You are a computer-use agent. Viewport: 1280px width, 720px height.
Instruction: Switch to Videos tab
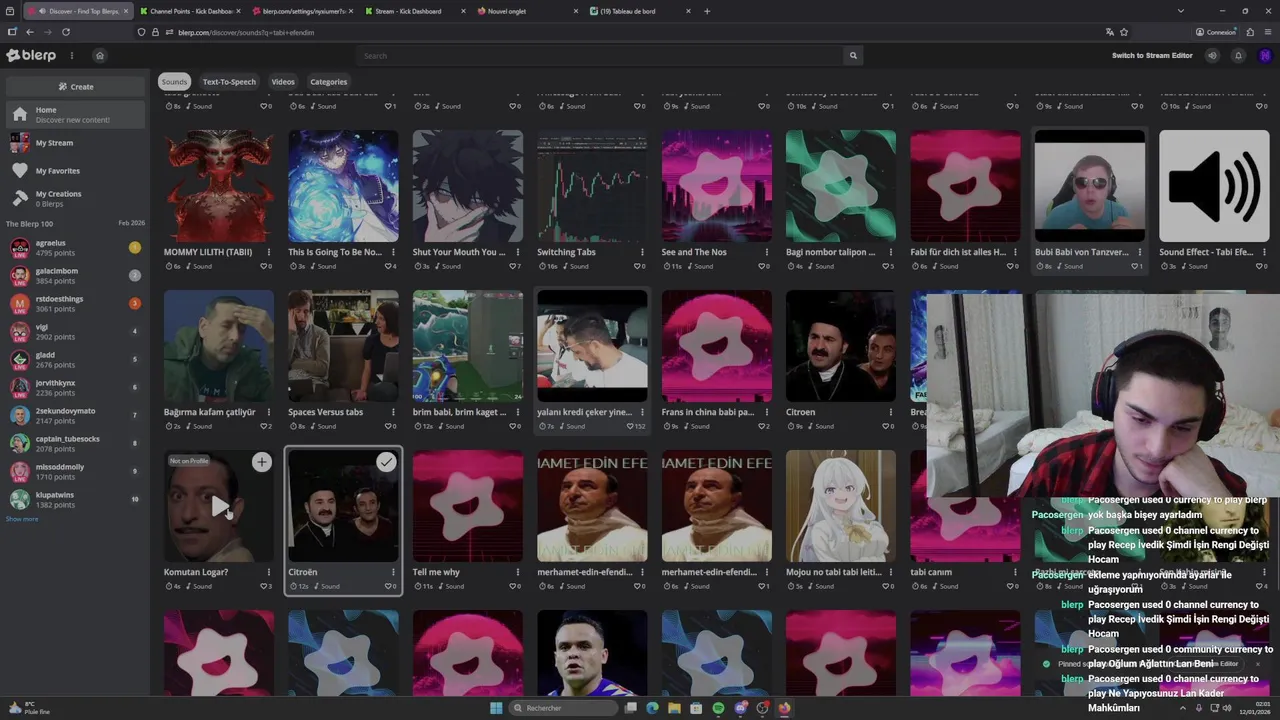(283, 82)
